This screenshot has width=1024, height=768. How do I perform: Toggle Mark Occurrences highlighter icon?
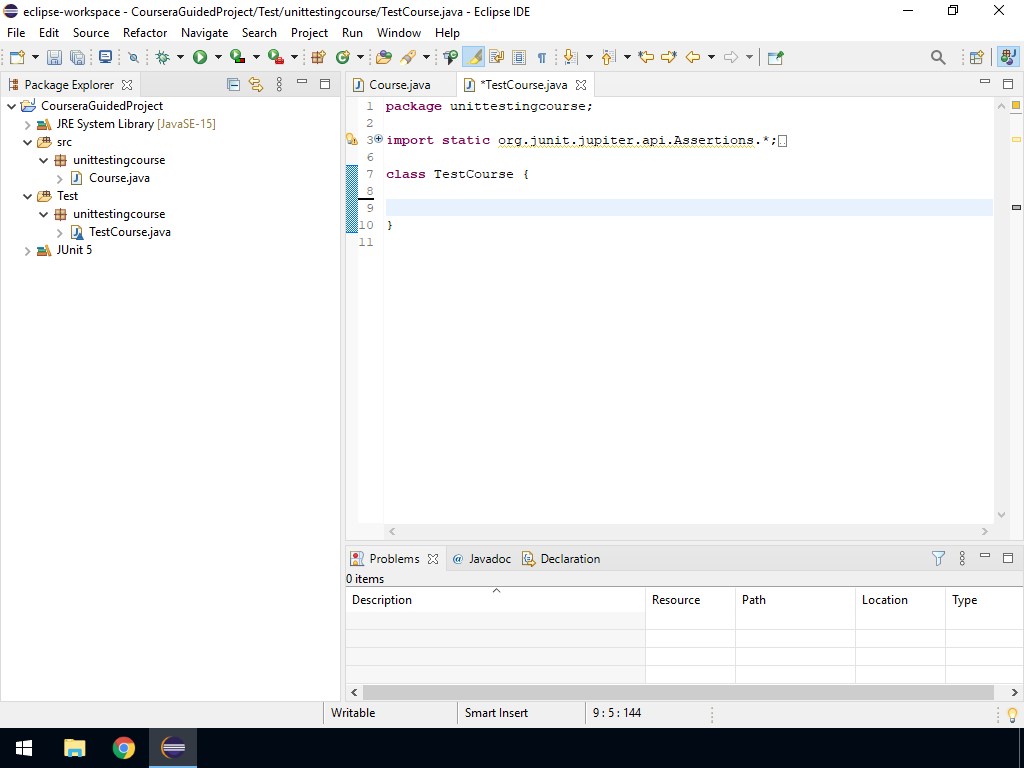(474, 58)
